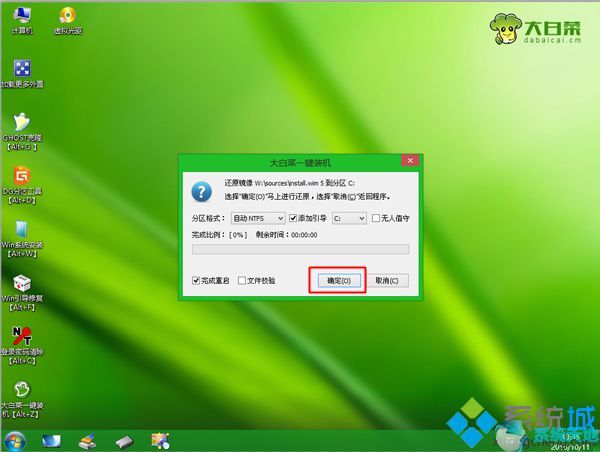This screenshot has height=452, width=600.
Task: Open the 加载更多外置 desktop icon
Action: coord(22,74)
